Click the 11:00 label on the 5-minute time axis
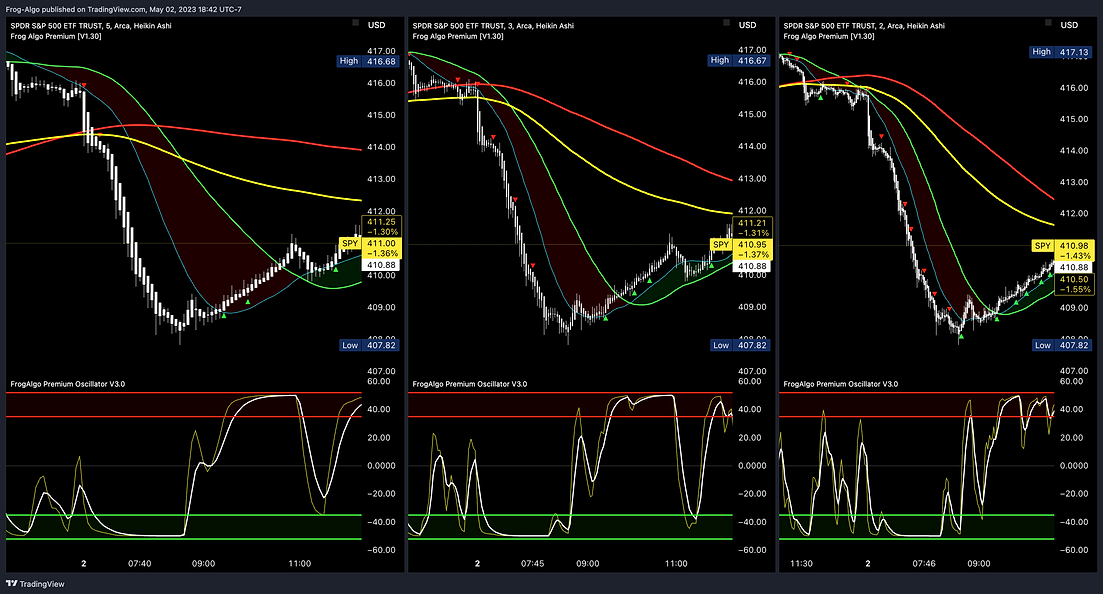 coord(300,564)
